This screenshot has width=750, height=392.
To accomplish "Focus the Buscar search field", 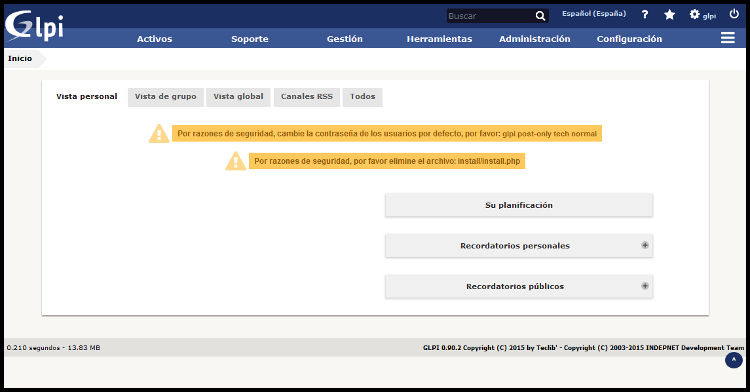I will click(490, 16).
